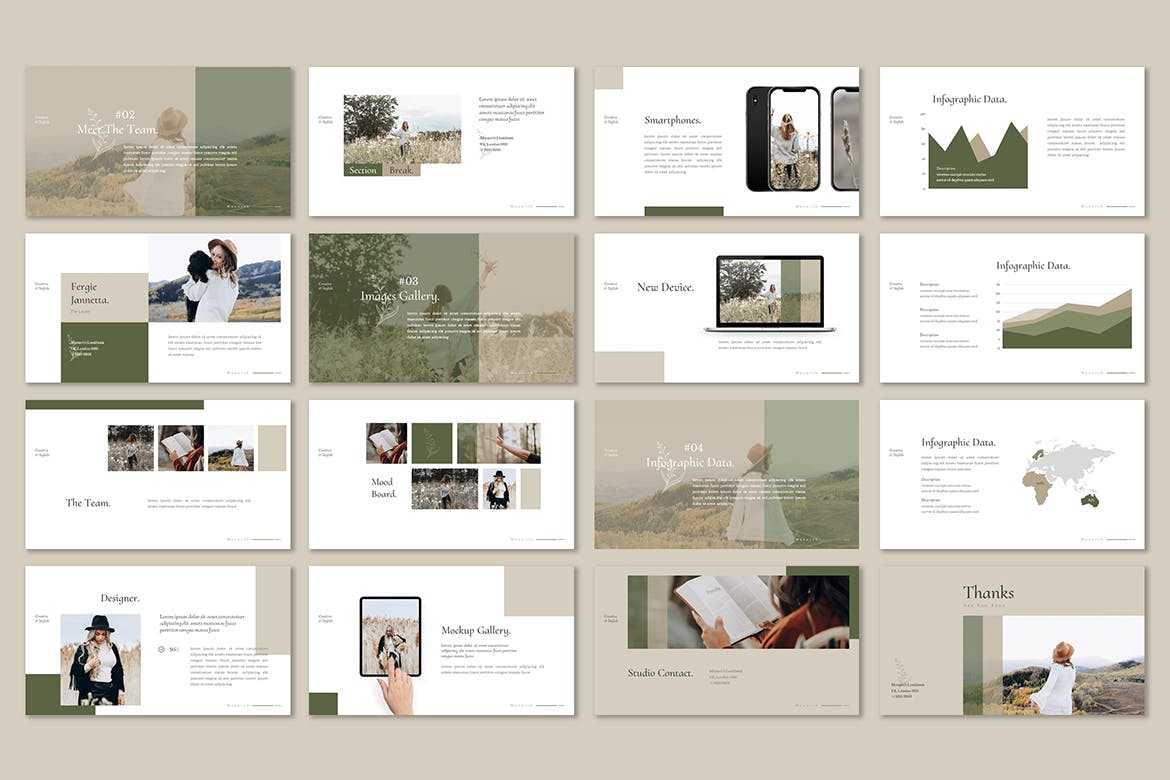The width and height of the screenshot is (1170, 780).
Task: Select the Fergie Jannetta profile slide
Action: click(158, 308)
